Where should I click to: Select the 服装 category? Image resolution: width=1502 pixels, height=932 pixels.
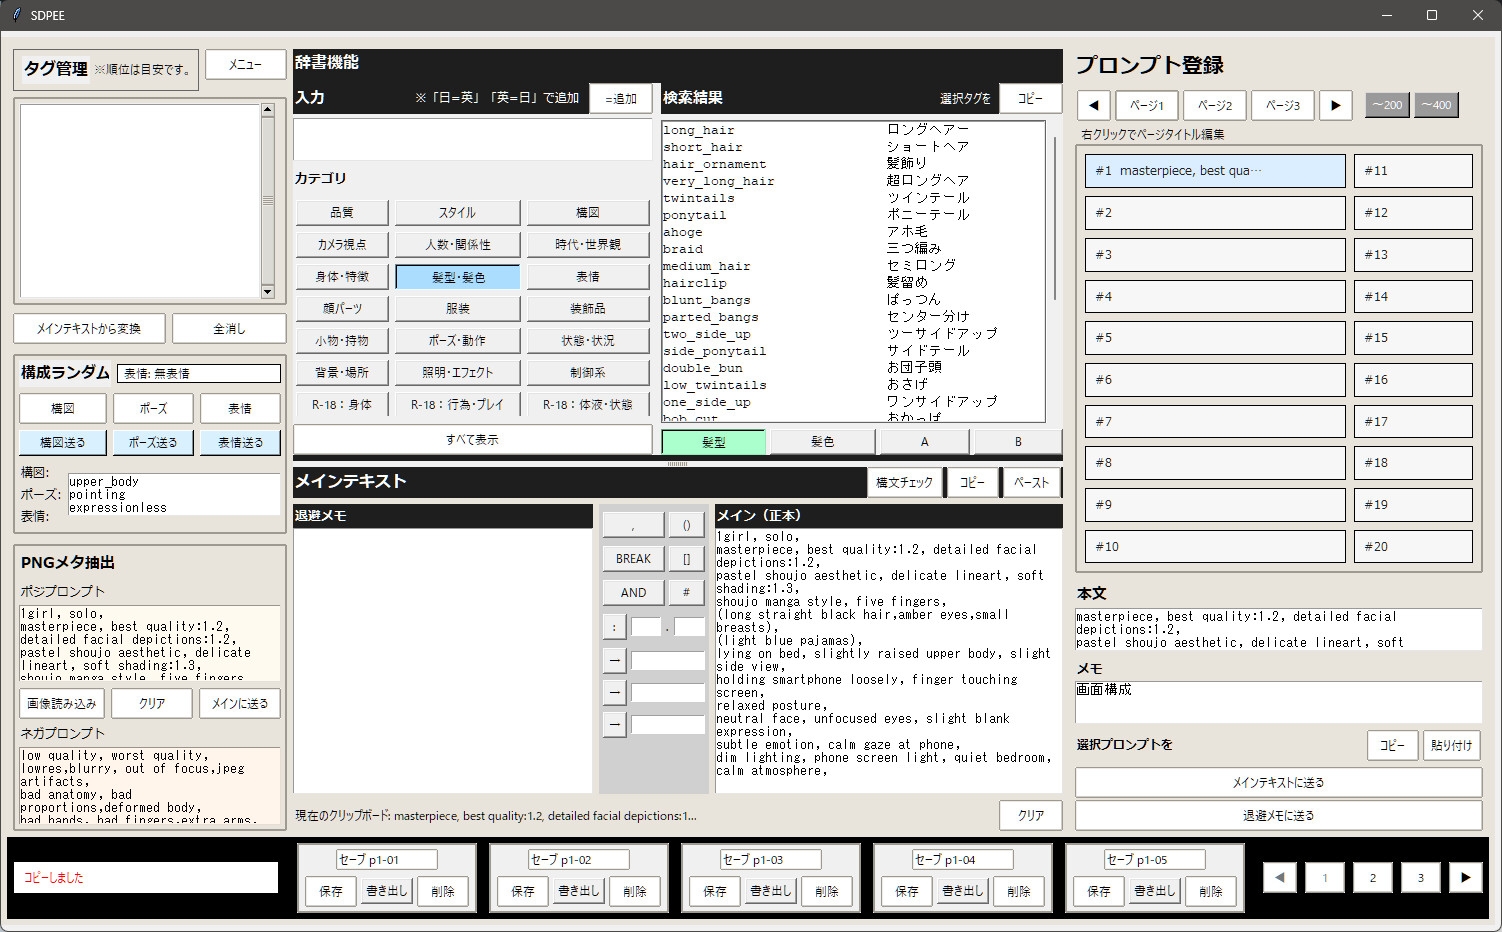click(457, 309)
